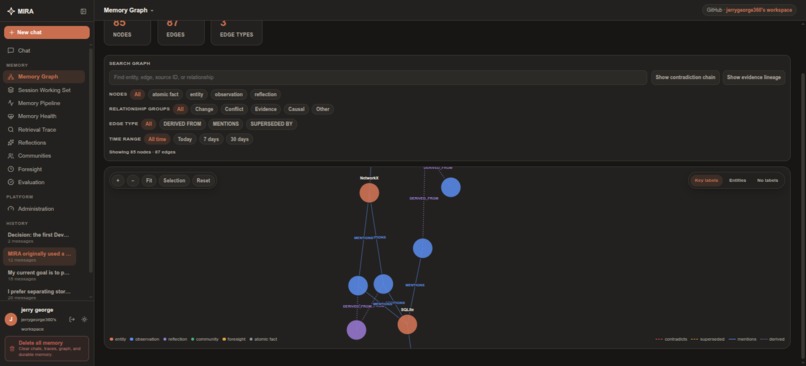Enable the Other relationship group filter
This screenshot has width=806, height=366.
[323, 109]
